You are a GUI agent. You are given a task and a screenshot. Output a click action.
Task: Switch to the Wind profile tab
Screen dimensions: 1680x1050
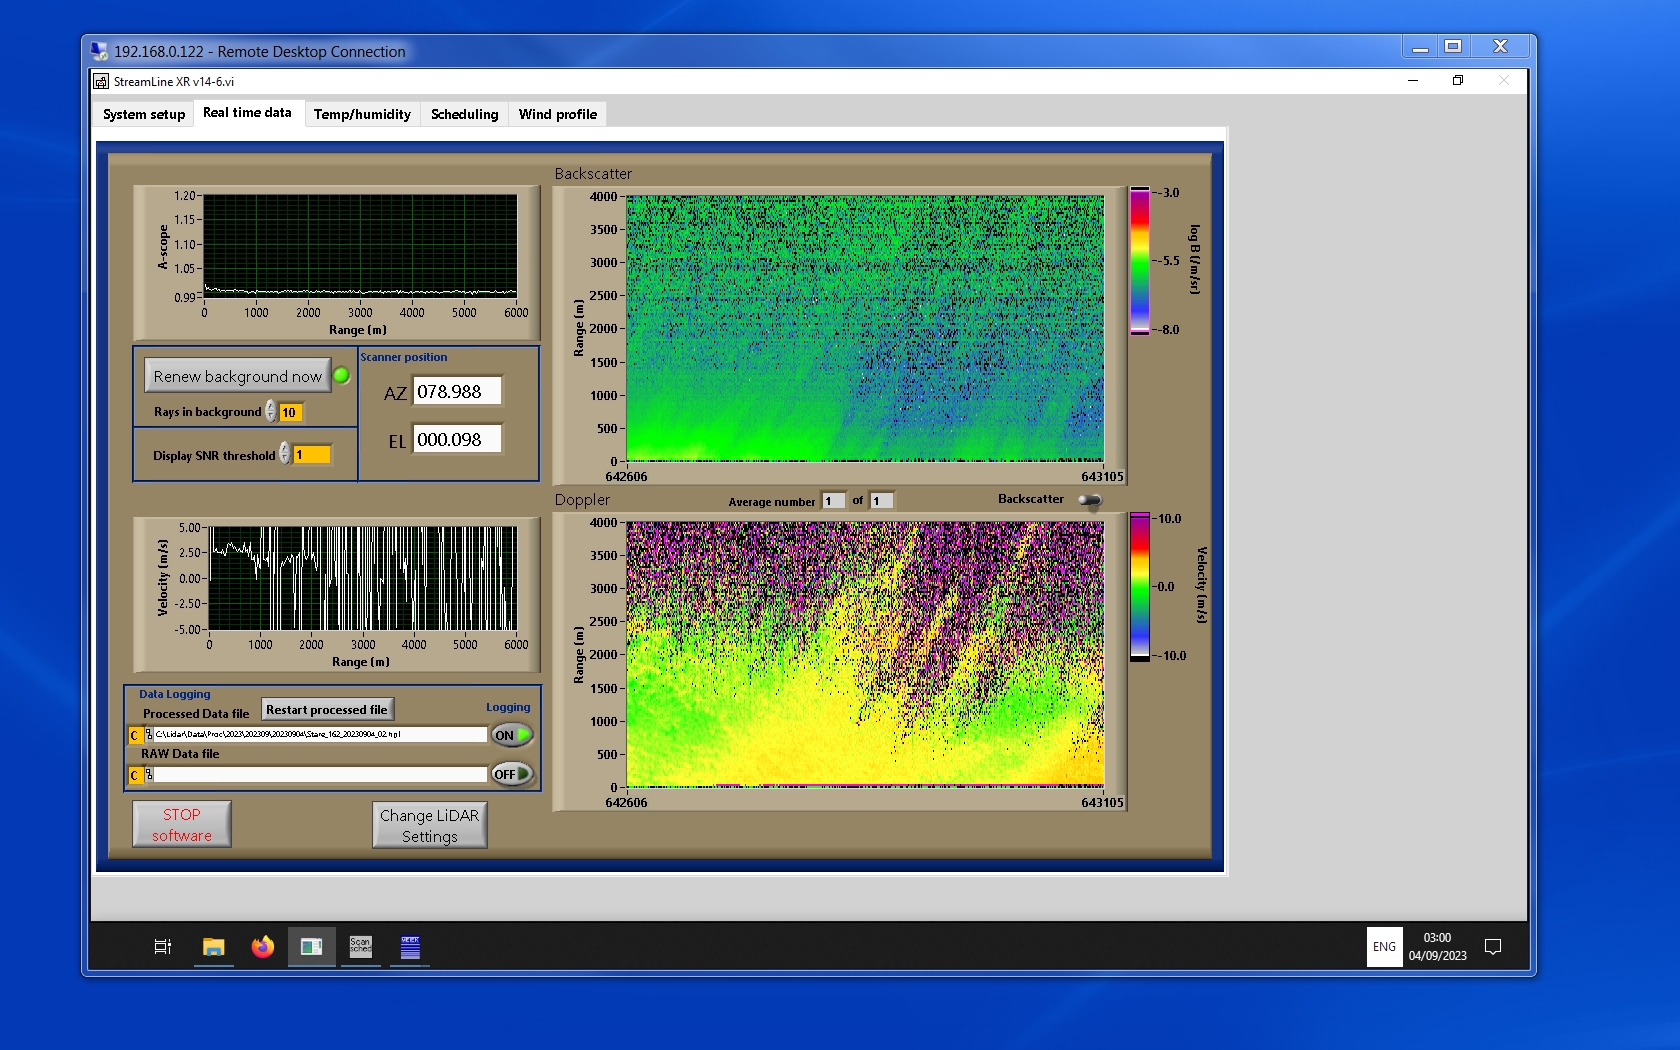click(557, 114)
